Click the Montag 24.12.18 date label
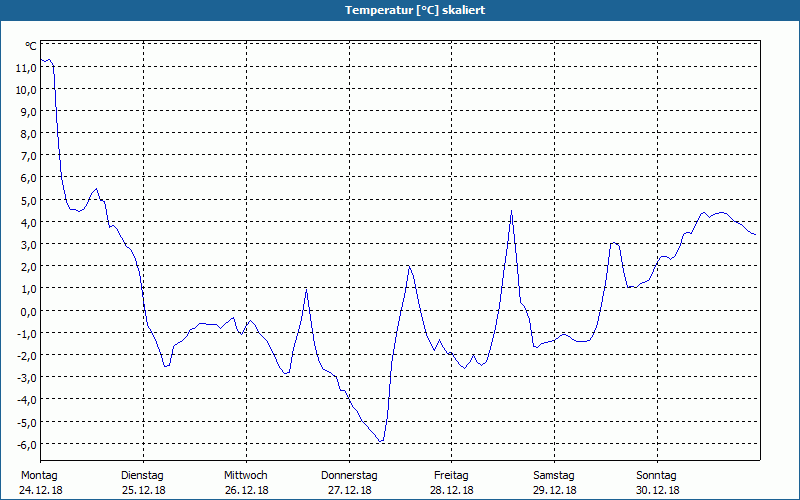The width and height of the screenshot is (800, 500). [41, 482]
